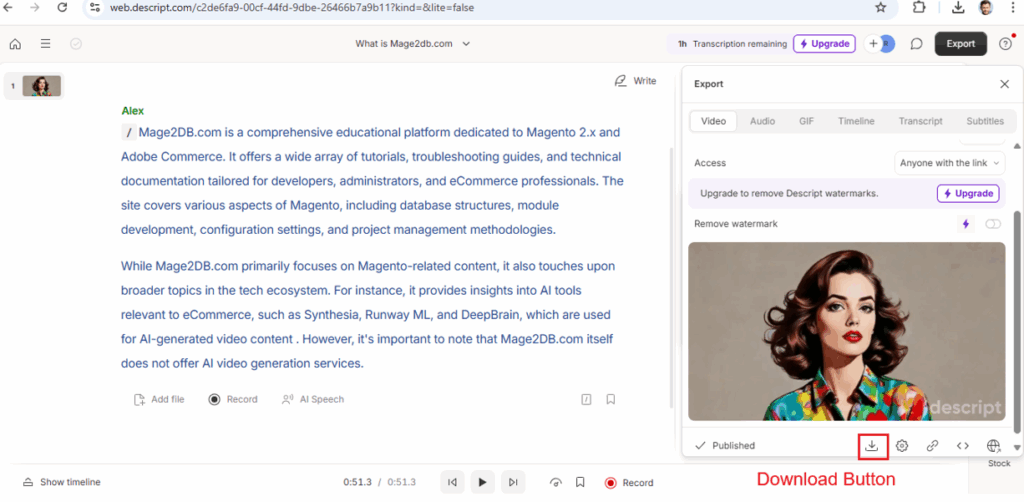Click the speaker name Alex
The image size is (1024, 502).
tap(133, 111)
